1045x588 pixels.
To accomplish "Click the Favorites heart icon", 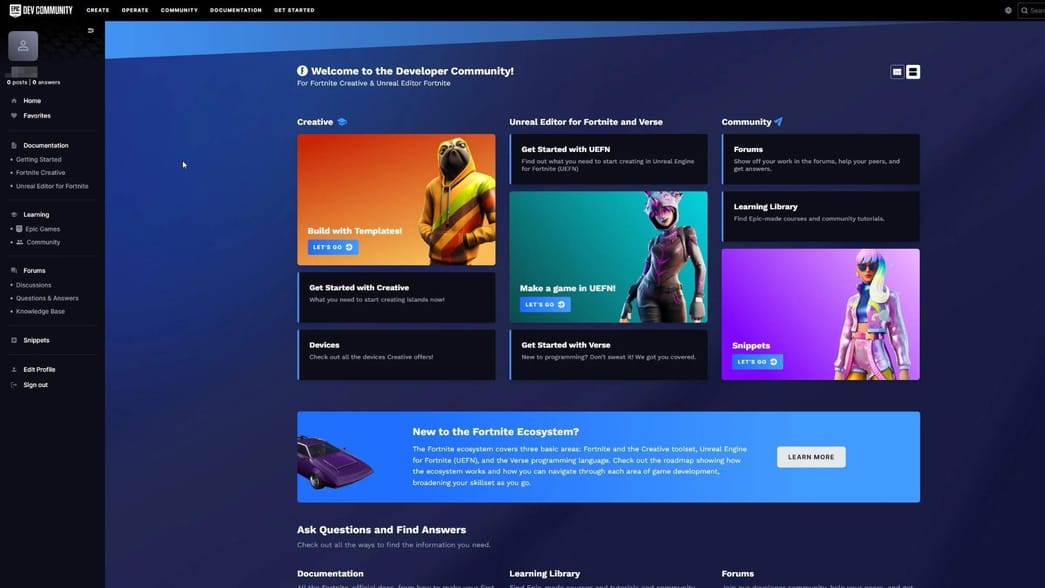I will pos(14,116).
